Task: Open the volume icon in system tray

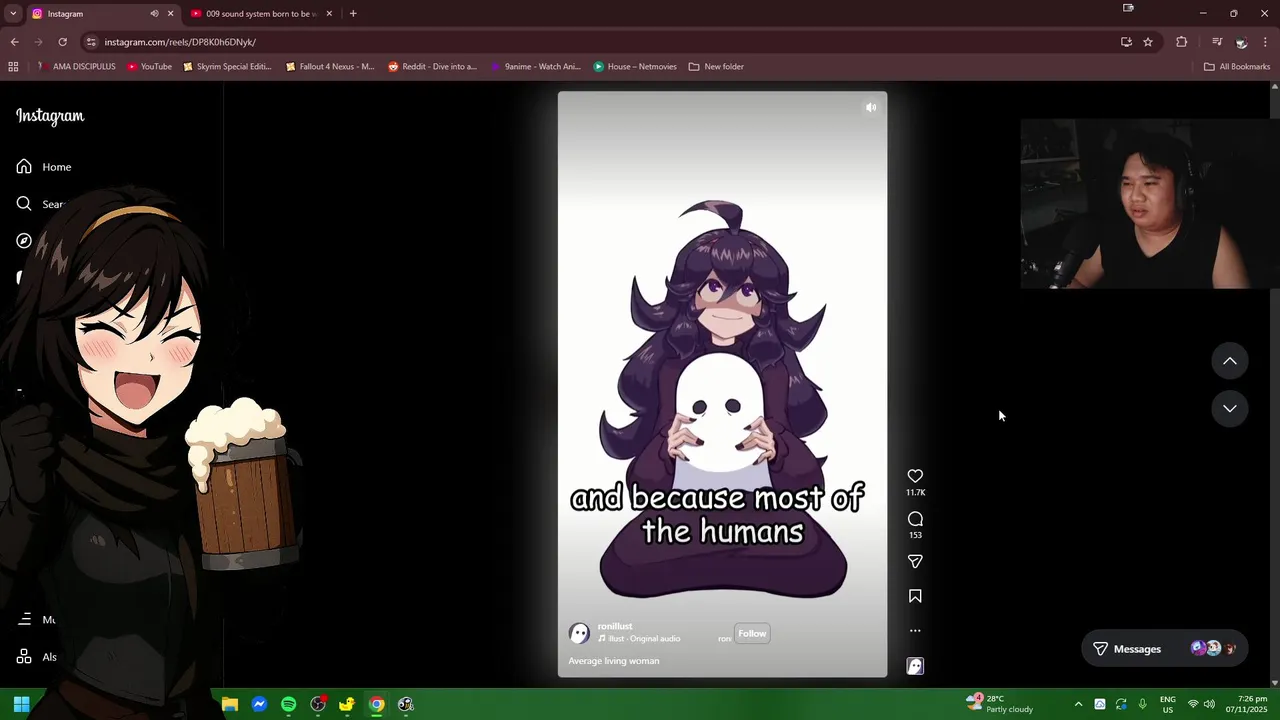Action: pos(1209,704)
